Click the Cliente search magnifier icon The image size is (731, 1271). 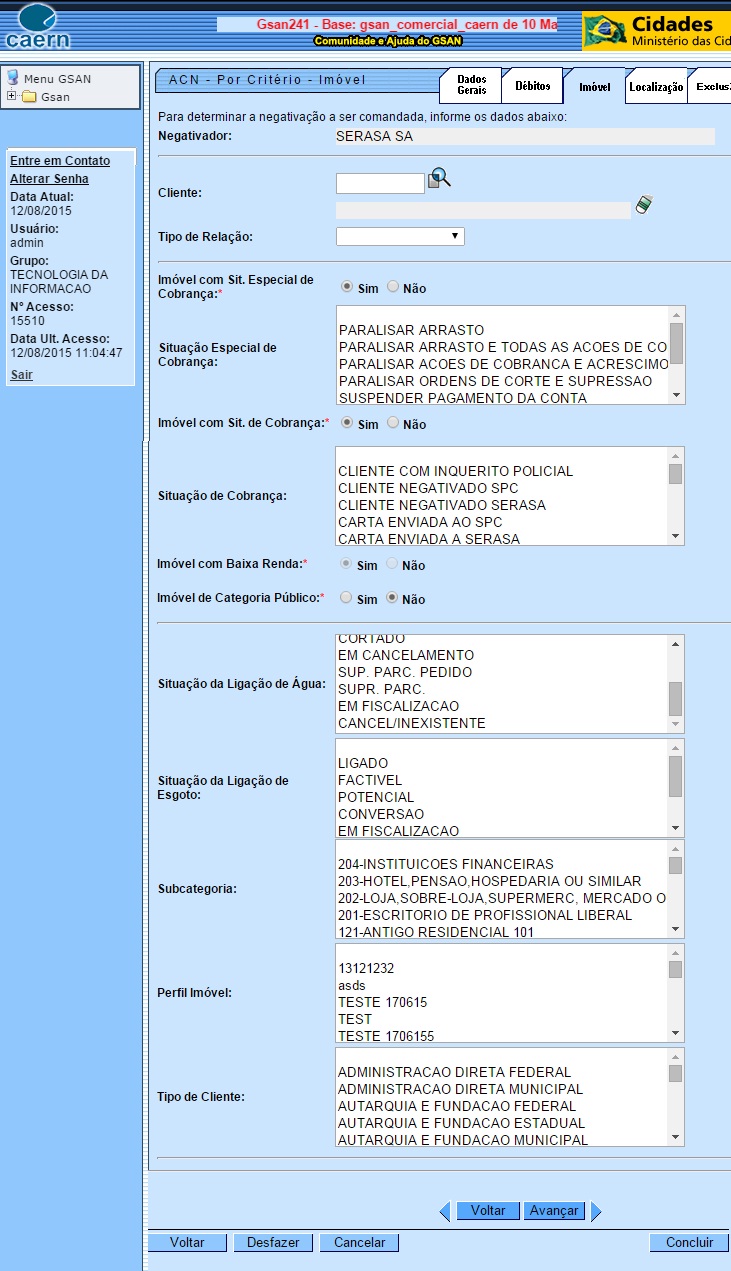[440, 179]
